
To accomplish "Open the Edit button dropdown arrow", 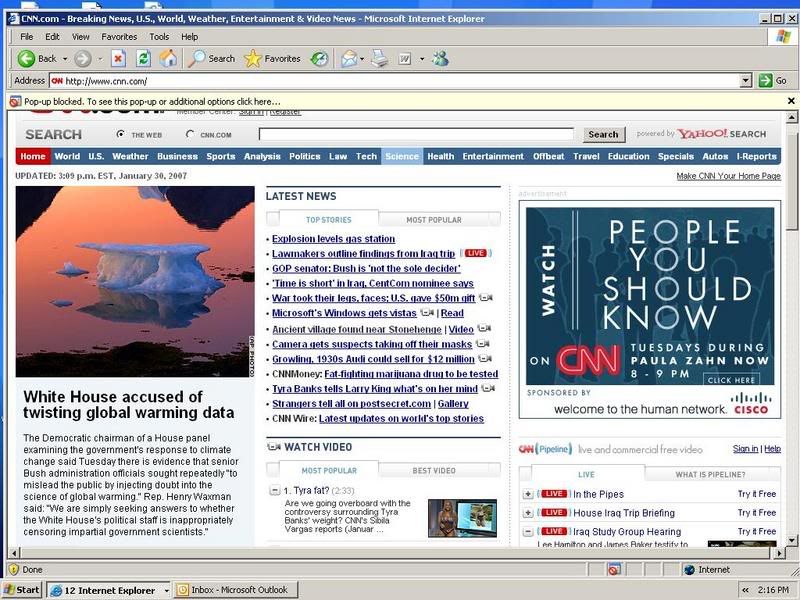I will tap(421, 59).
